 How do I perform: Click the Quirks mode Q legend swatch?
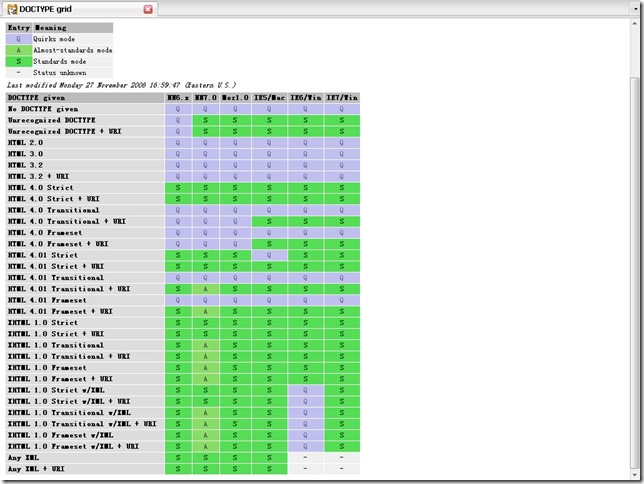(x=18, y=39)
